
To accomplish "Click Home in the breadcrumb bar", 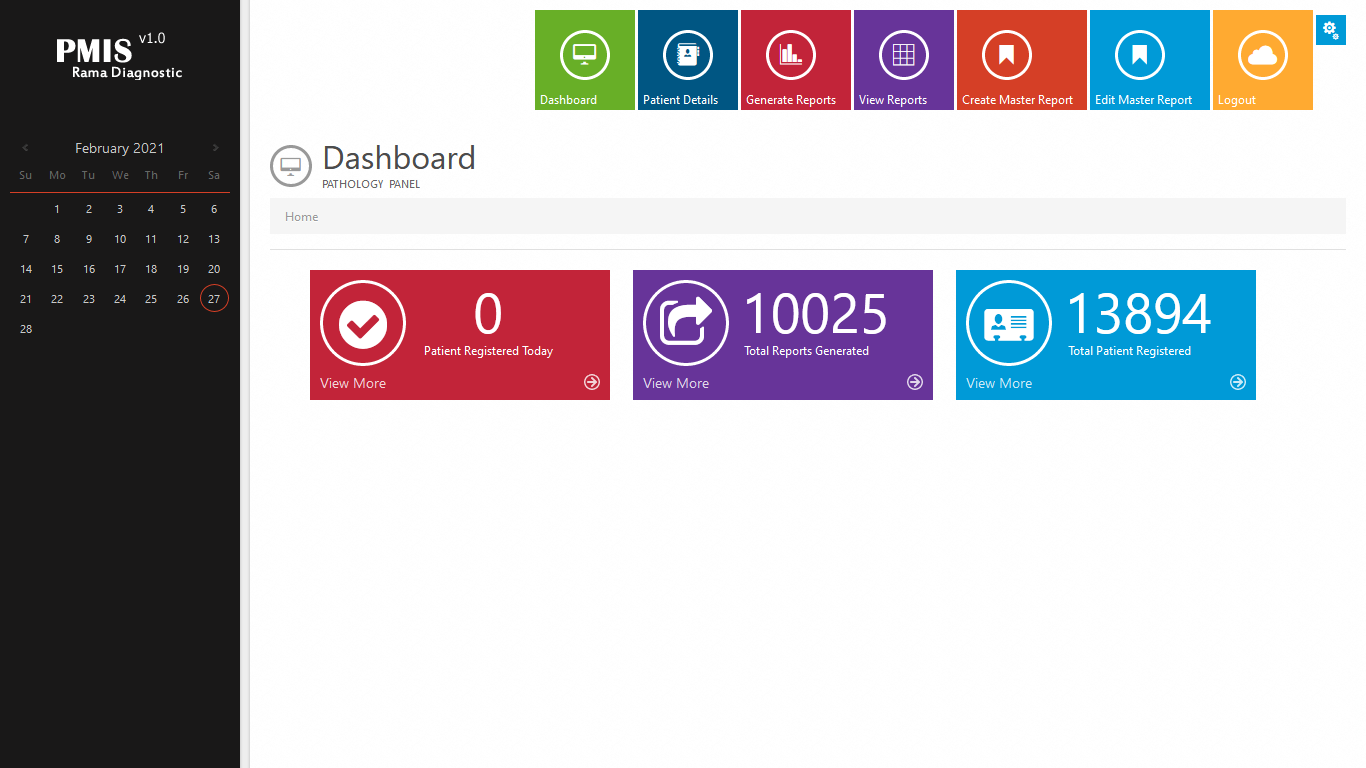I will (302, 217).
